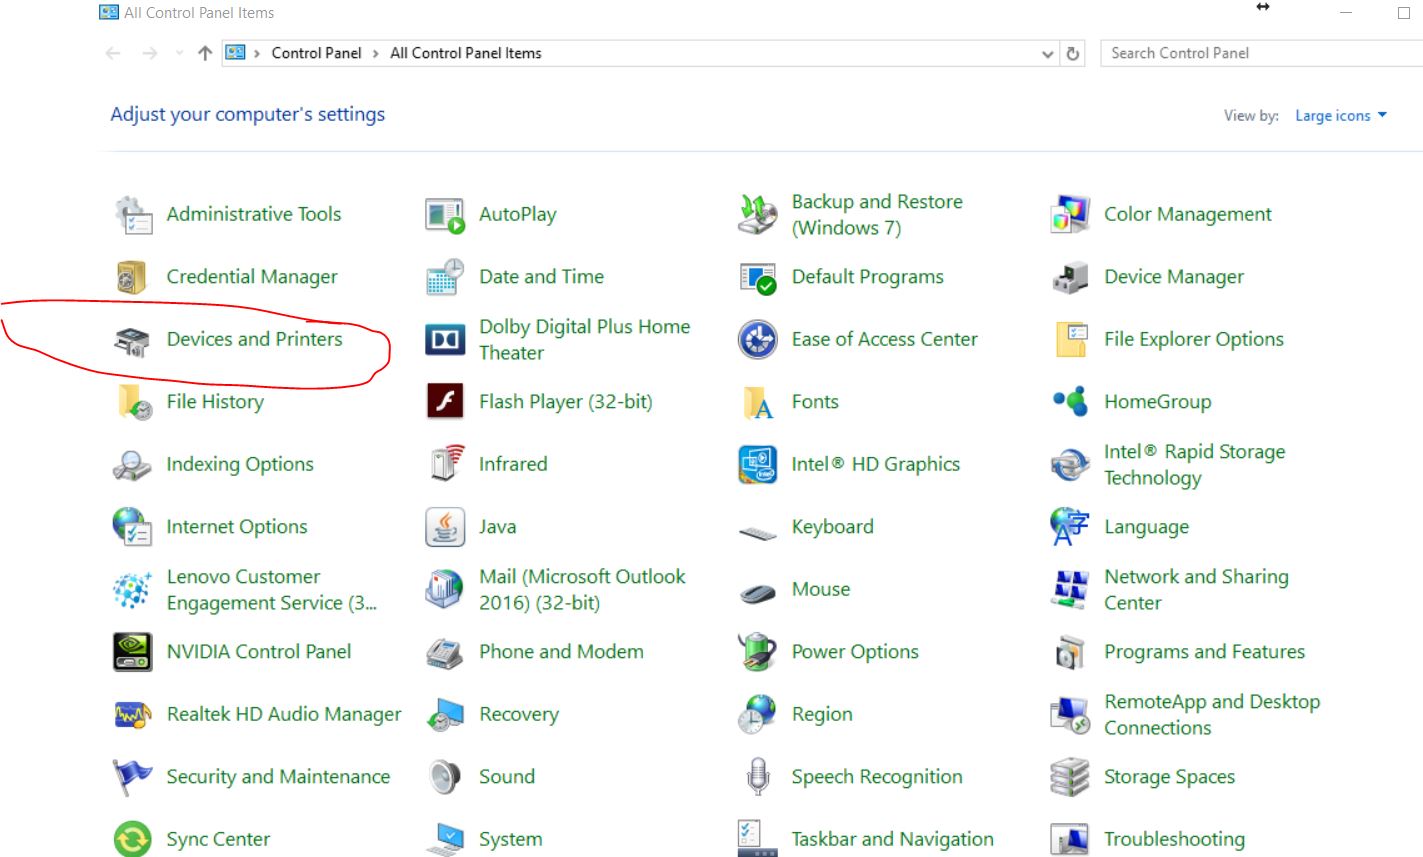Image resolution: width=1423 pixels, height=857 pixels.
Task: Open the Internet Options icon
Action: point(133,527)
